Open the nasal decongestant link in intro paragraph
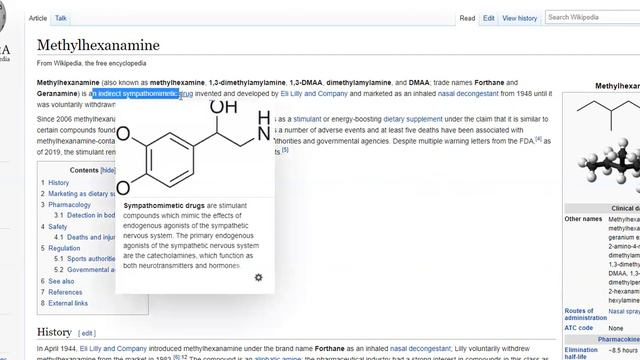The height and width of the screenshot is (360, 640). coord(468,93)
